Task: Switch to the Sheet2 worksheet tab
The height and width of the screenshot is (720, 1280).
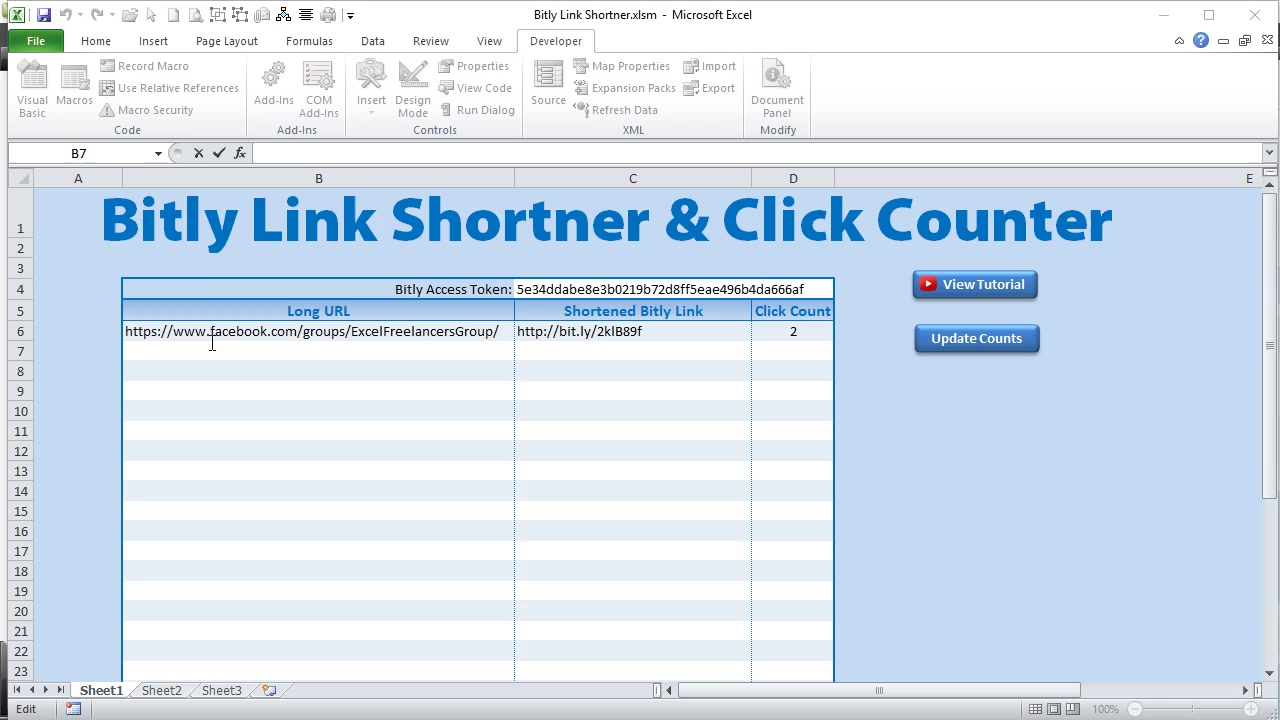Action: point(162,690)
